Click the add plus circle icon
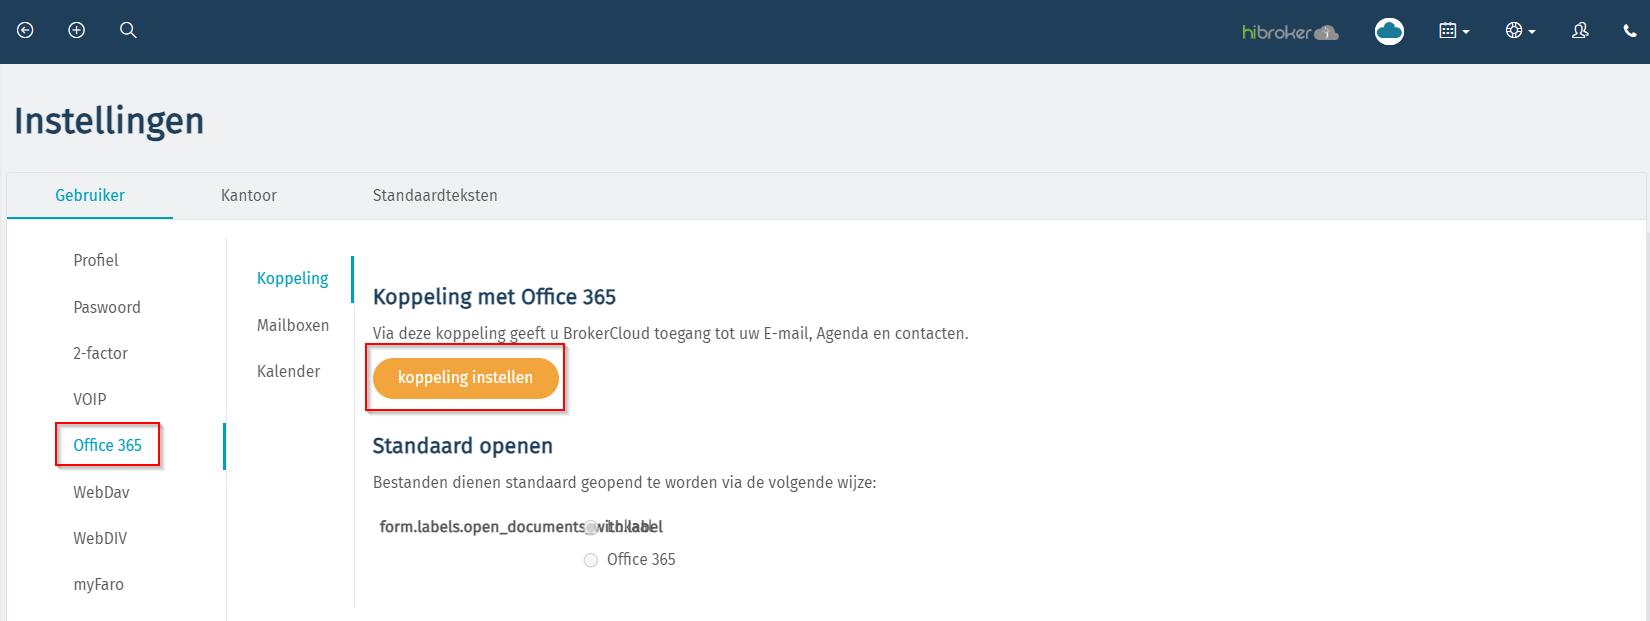 76,31
